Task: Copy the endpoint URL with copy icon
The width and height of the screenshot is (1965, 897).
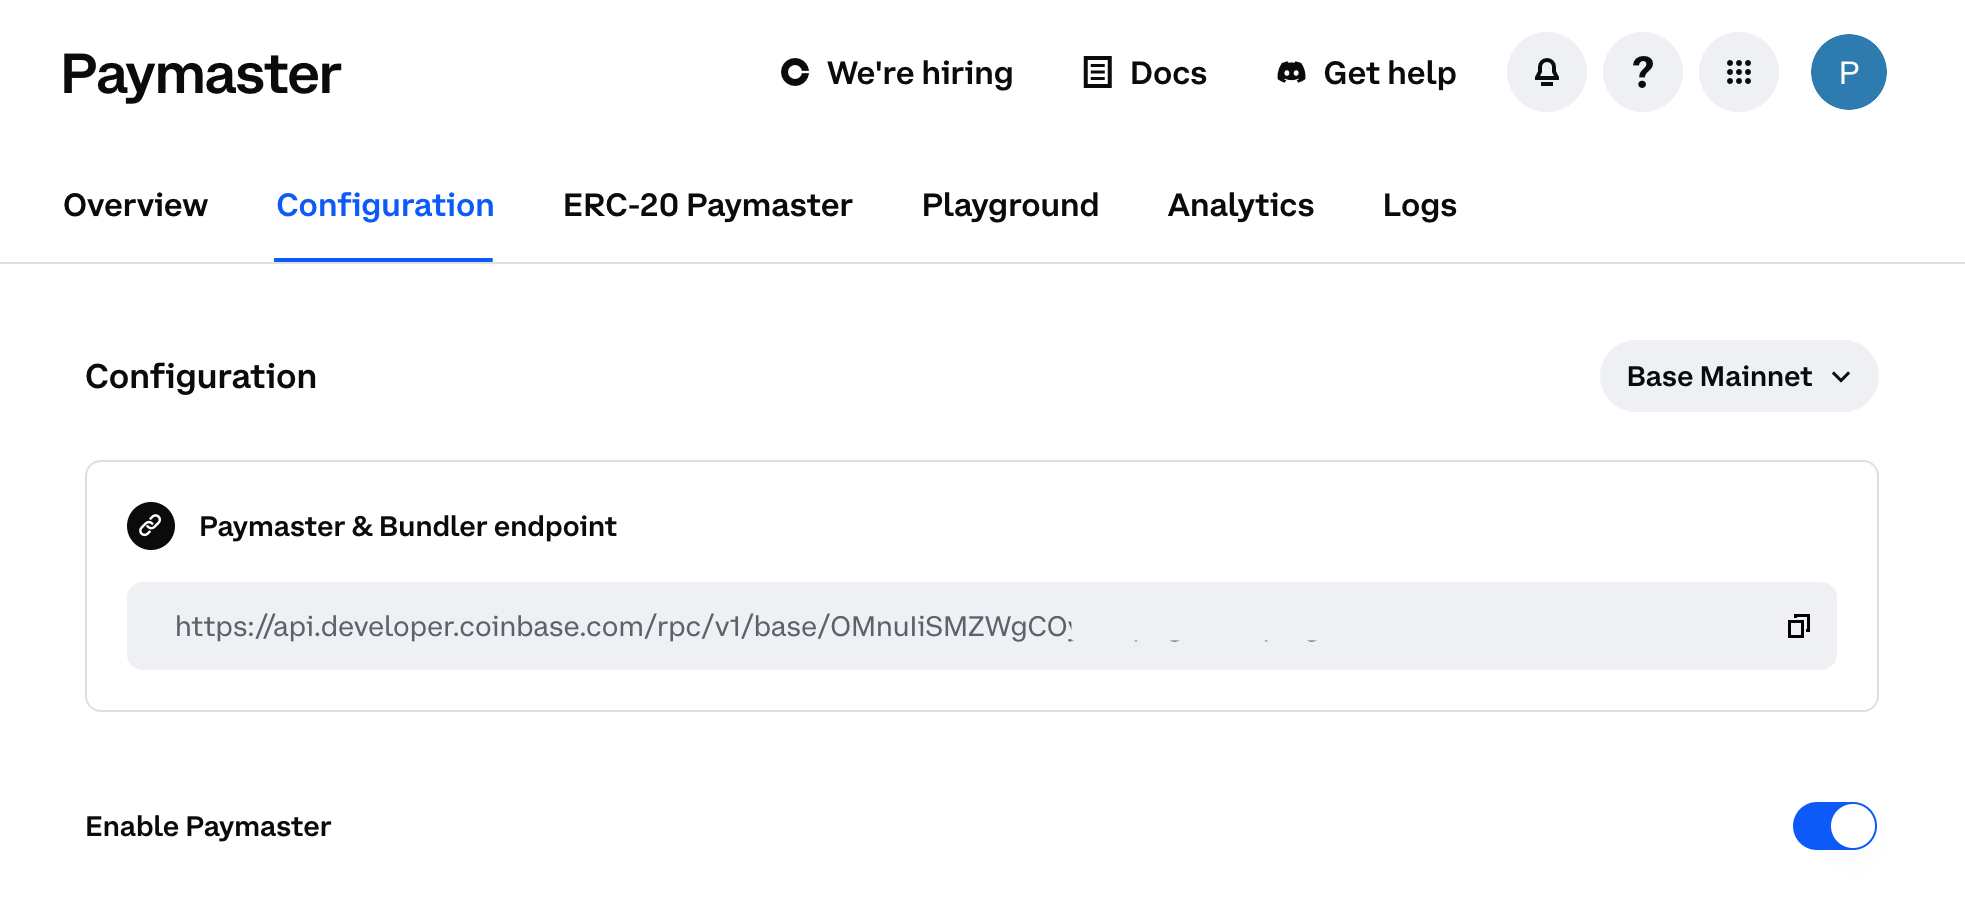Action: 1798,626
